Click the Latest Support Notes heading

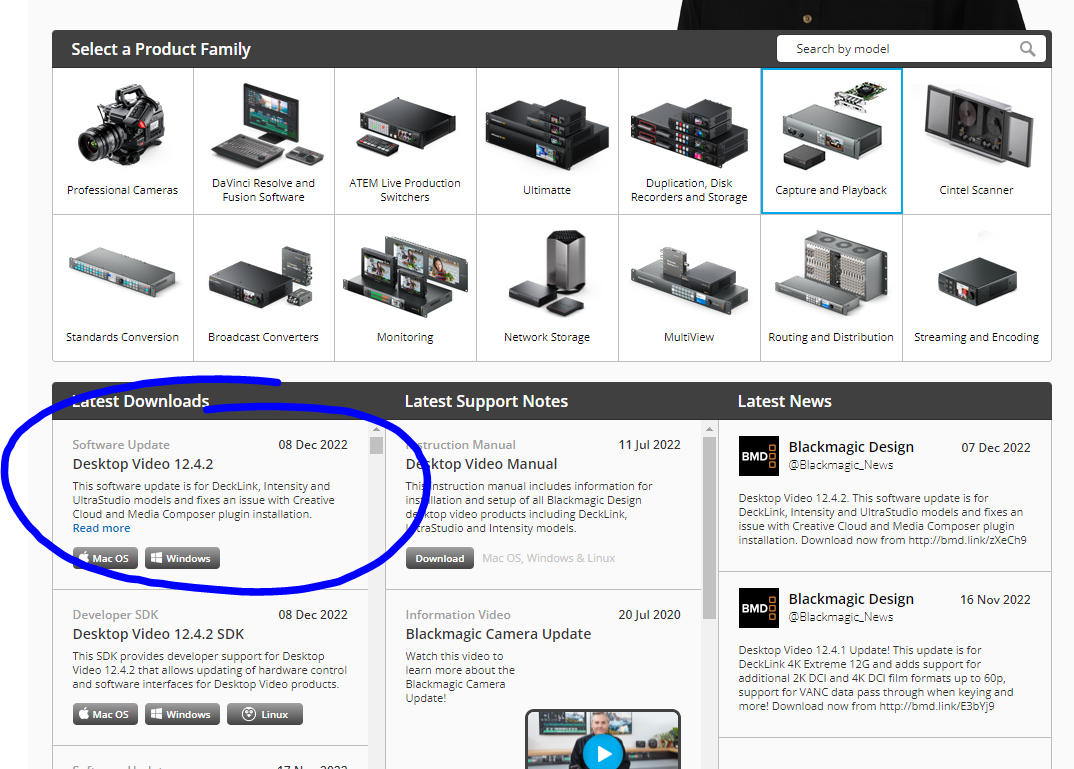486,401
